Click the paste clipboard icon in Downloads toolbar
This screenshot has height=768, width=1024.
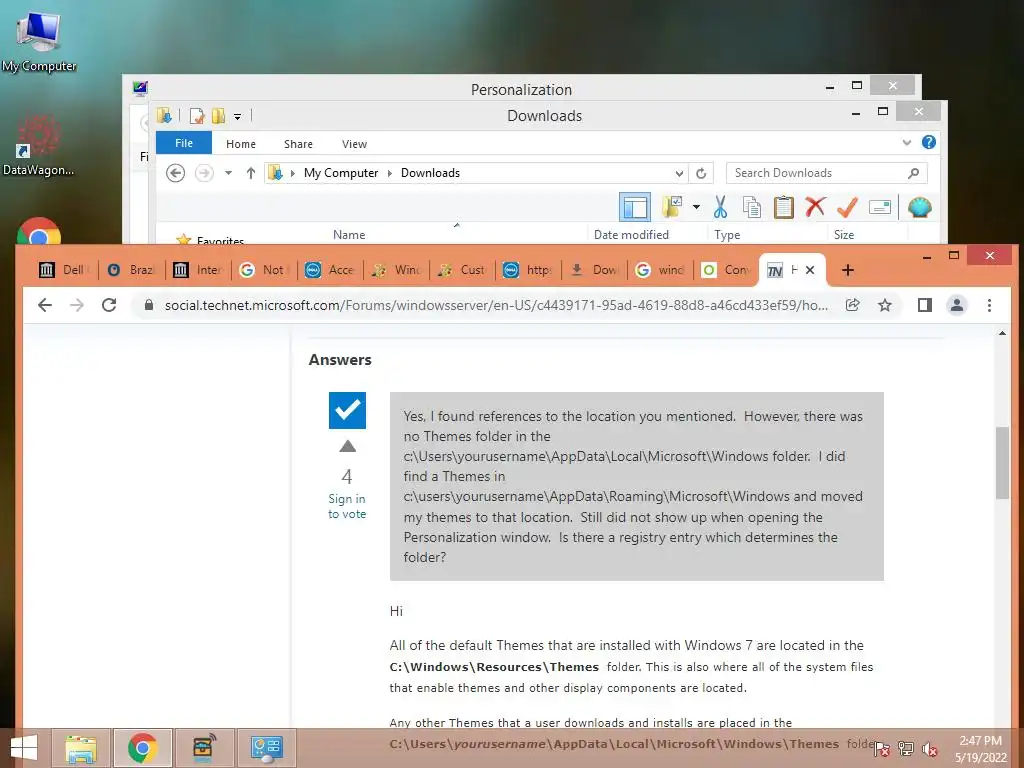pos(783,207)
